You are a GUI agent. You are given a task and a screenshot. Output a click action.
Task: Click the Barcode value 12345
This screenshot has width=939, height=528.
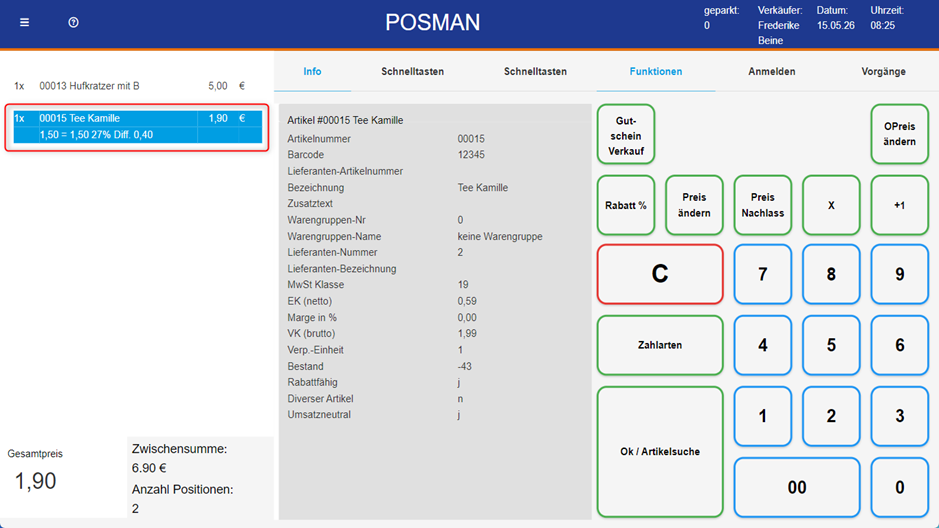[471, 154]
